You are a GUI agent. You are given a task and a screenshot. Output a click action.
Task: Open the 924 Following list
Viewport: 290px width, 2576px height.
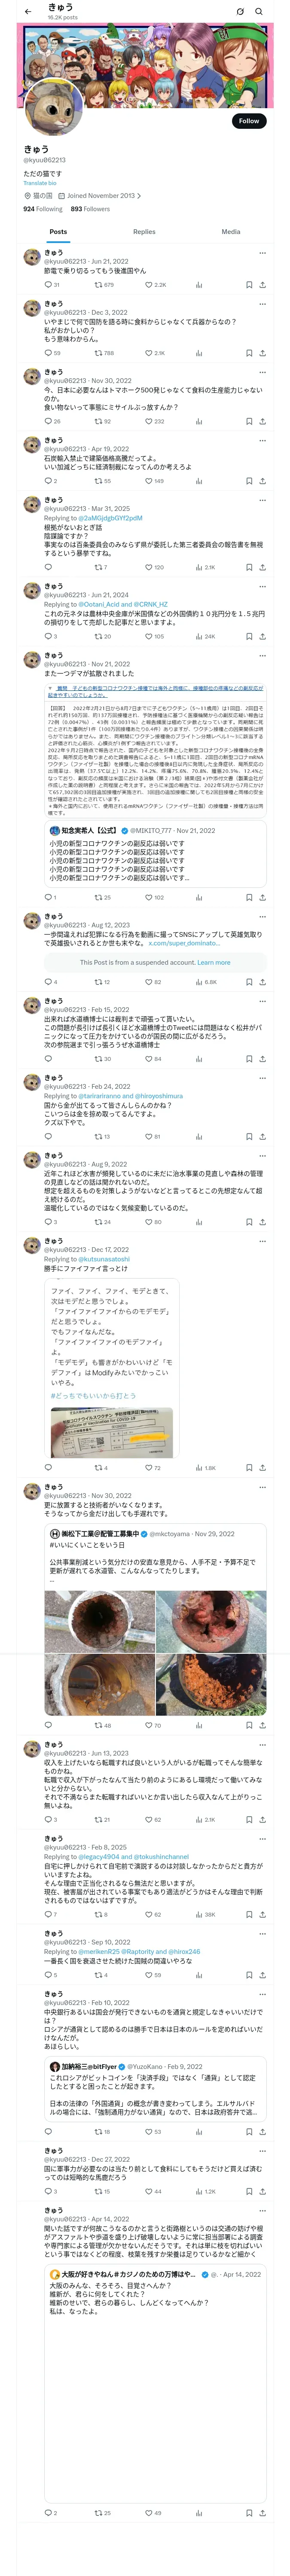43,209
